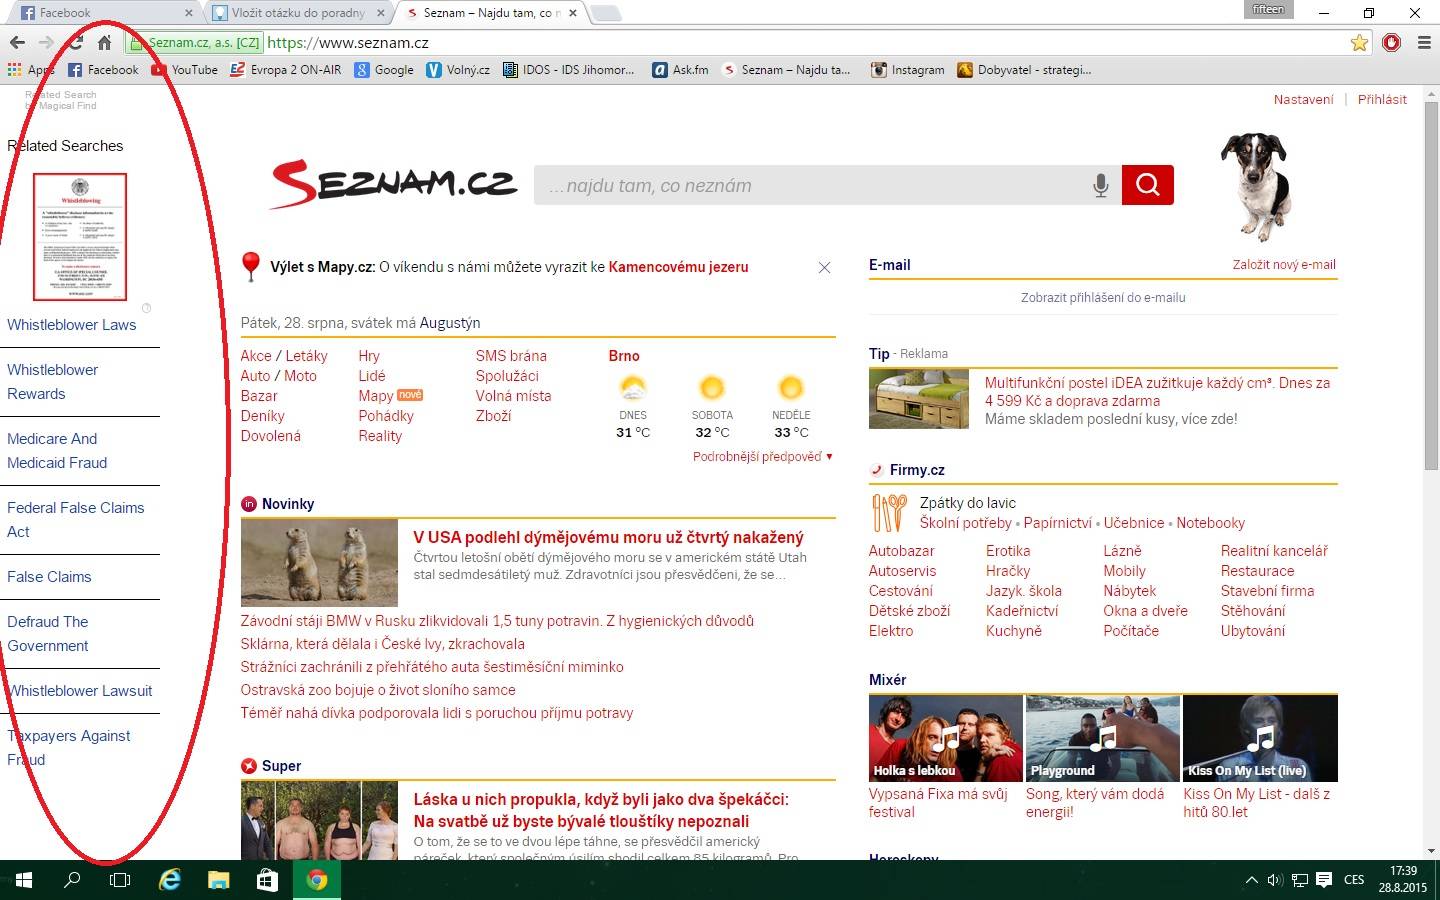Click the red extension icon by the address bar
This screenshot has height=900, width=1440.
point(1391,43)
